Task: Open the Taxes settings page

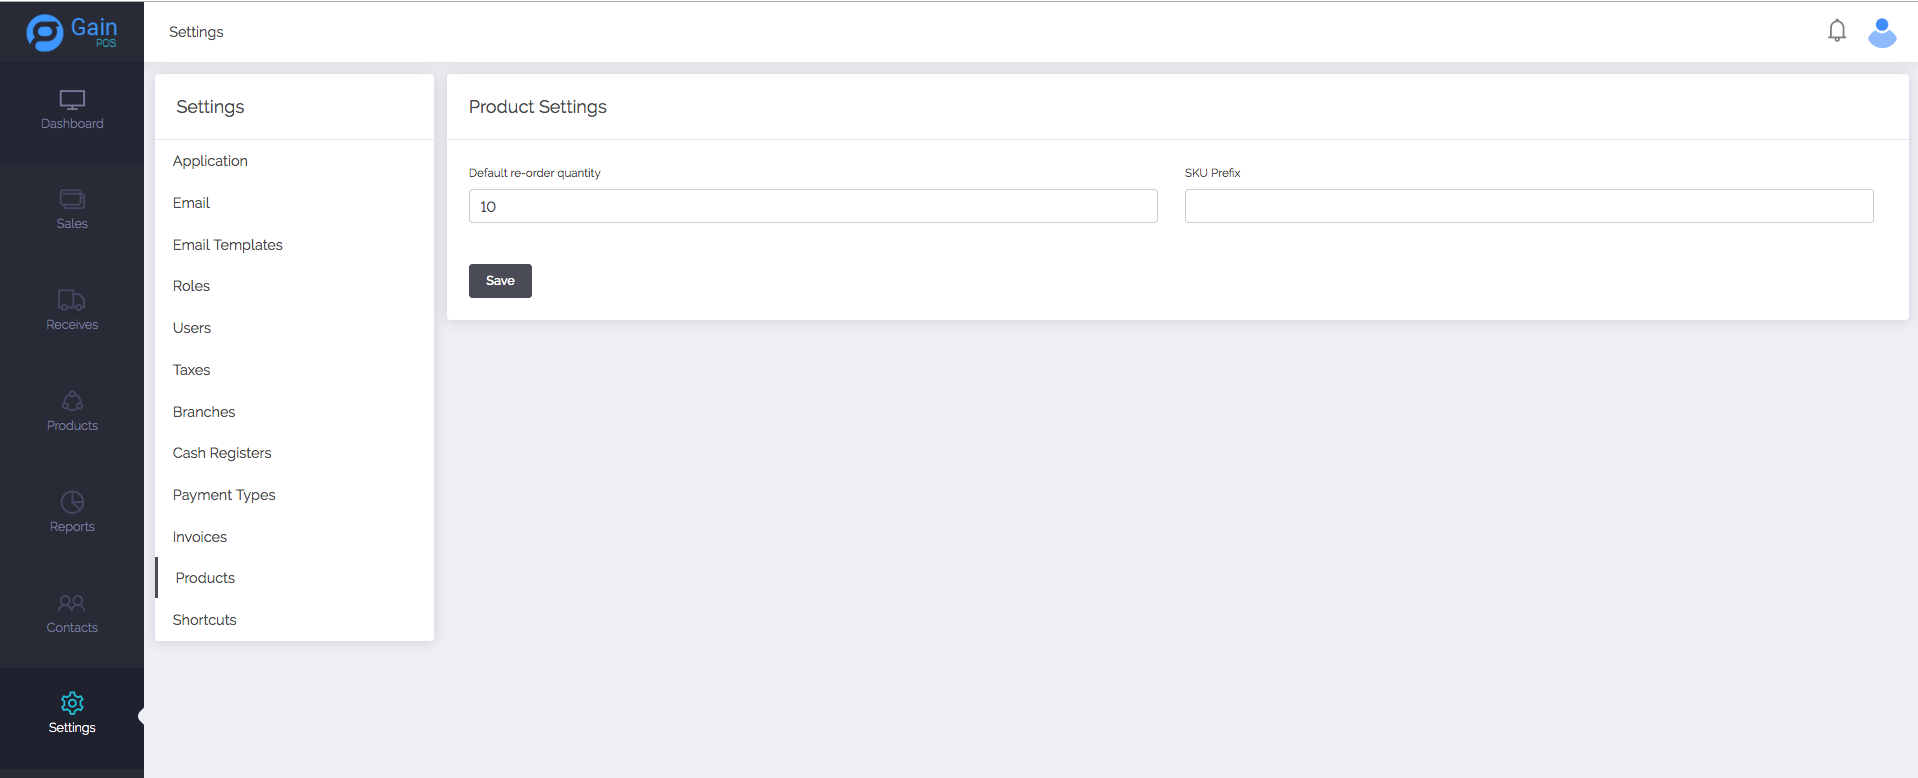Action: coord(191,370)
